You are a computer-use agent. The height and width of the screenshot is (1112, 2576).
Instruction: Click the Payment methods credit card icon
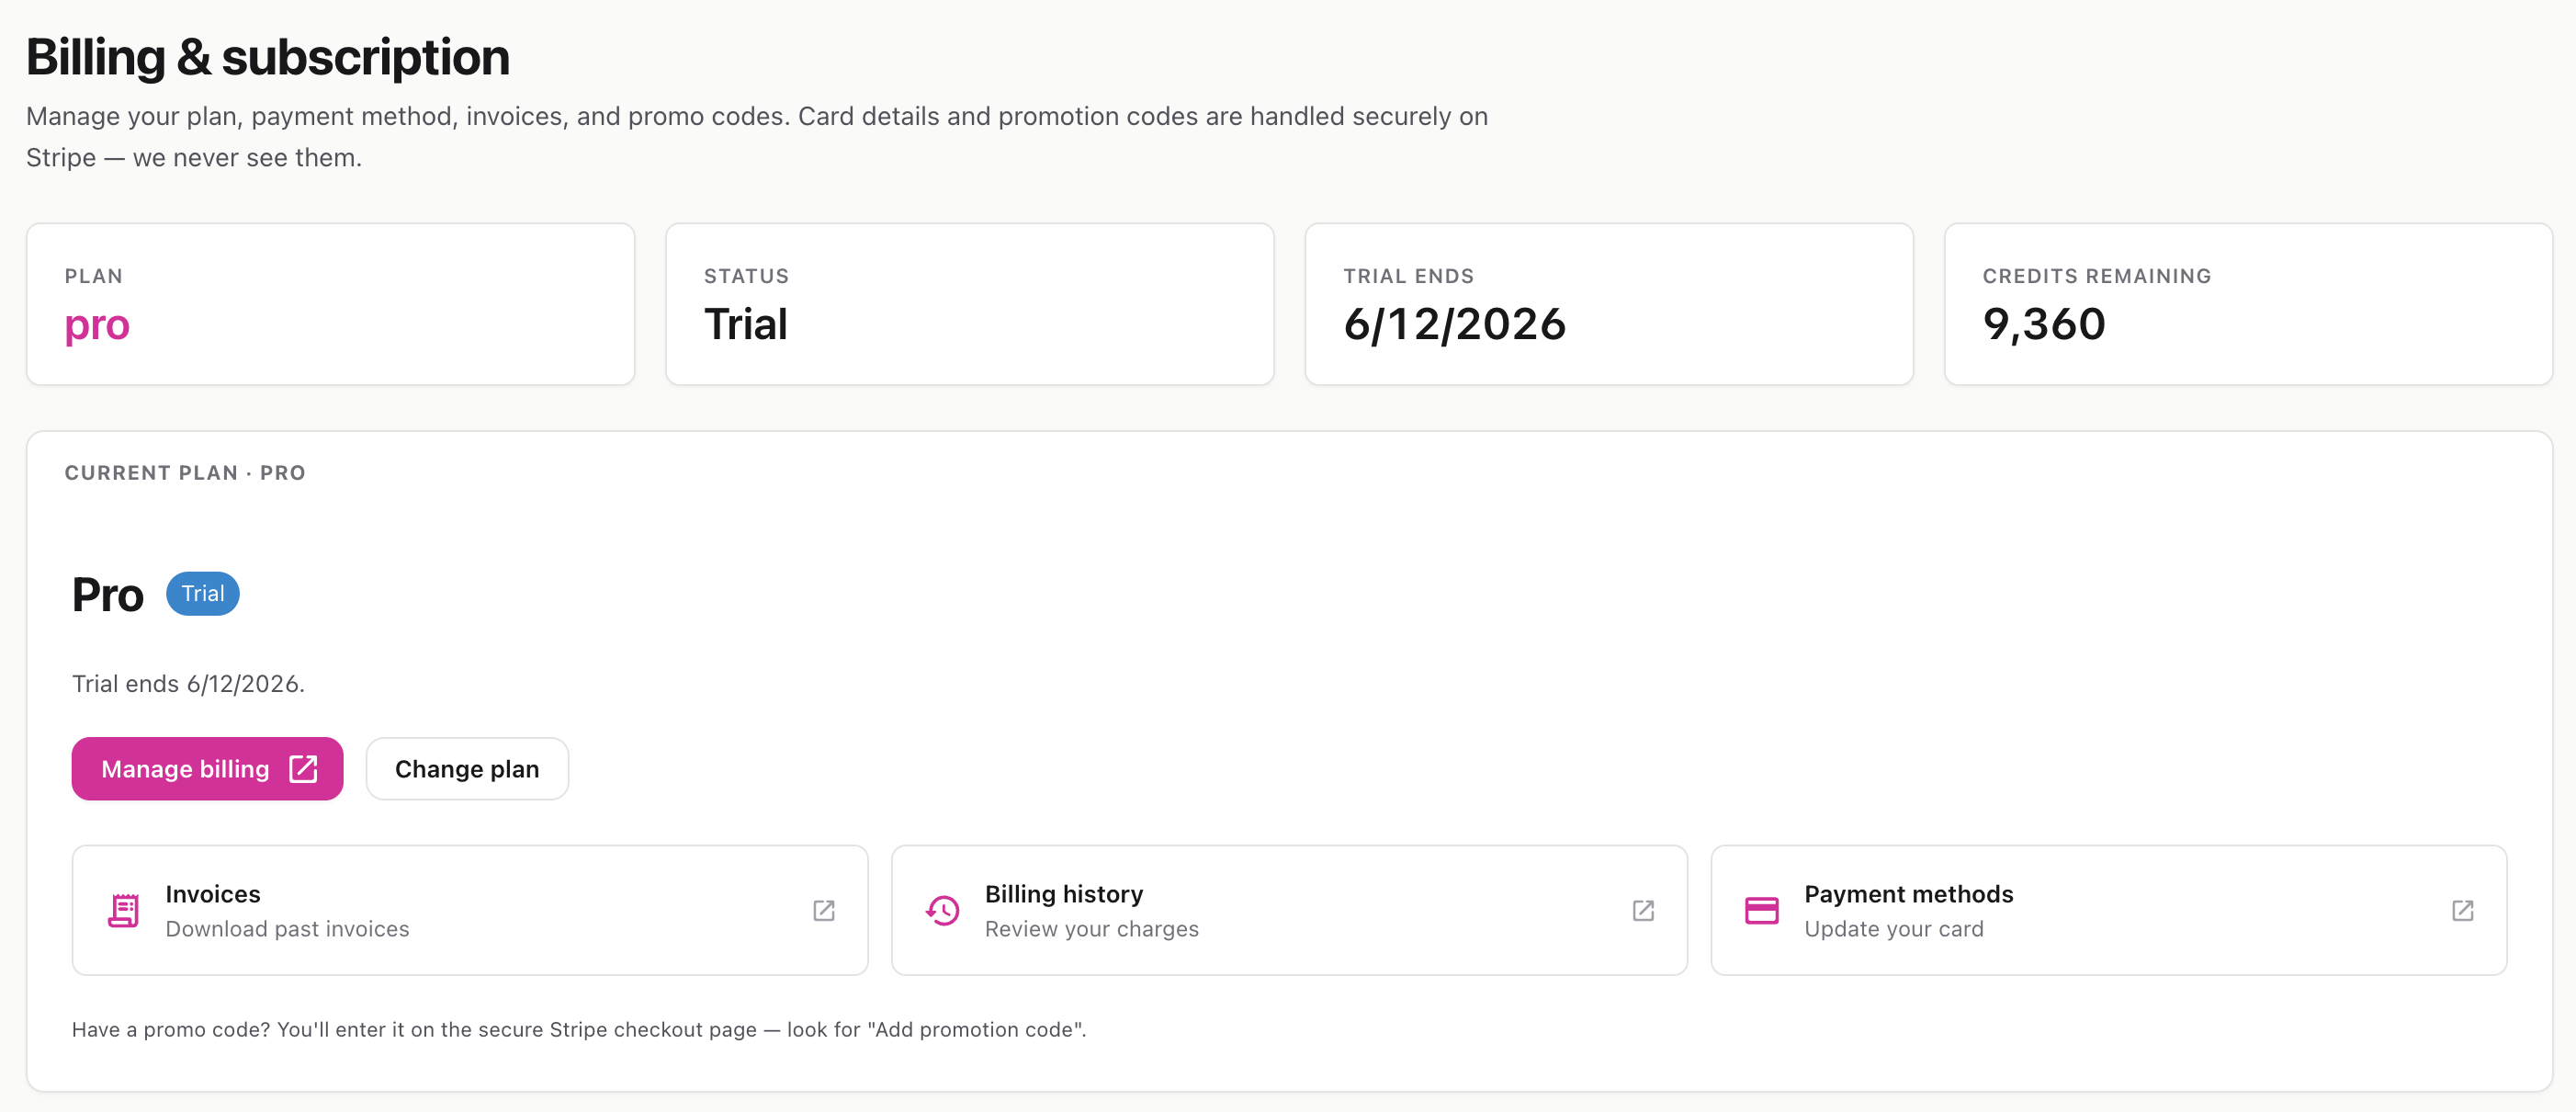tap(1761, 910)
